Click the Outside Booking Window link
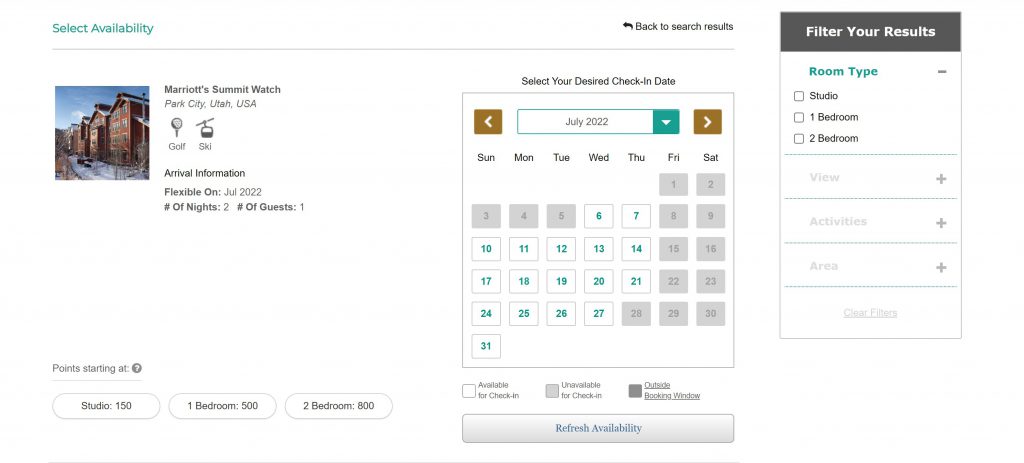This screenshot has height=463, width=1024. tap(671, 390)
